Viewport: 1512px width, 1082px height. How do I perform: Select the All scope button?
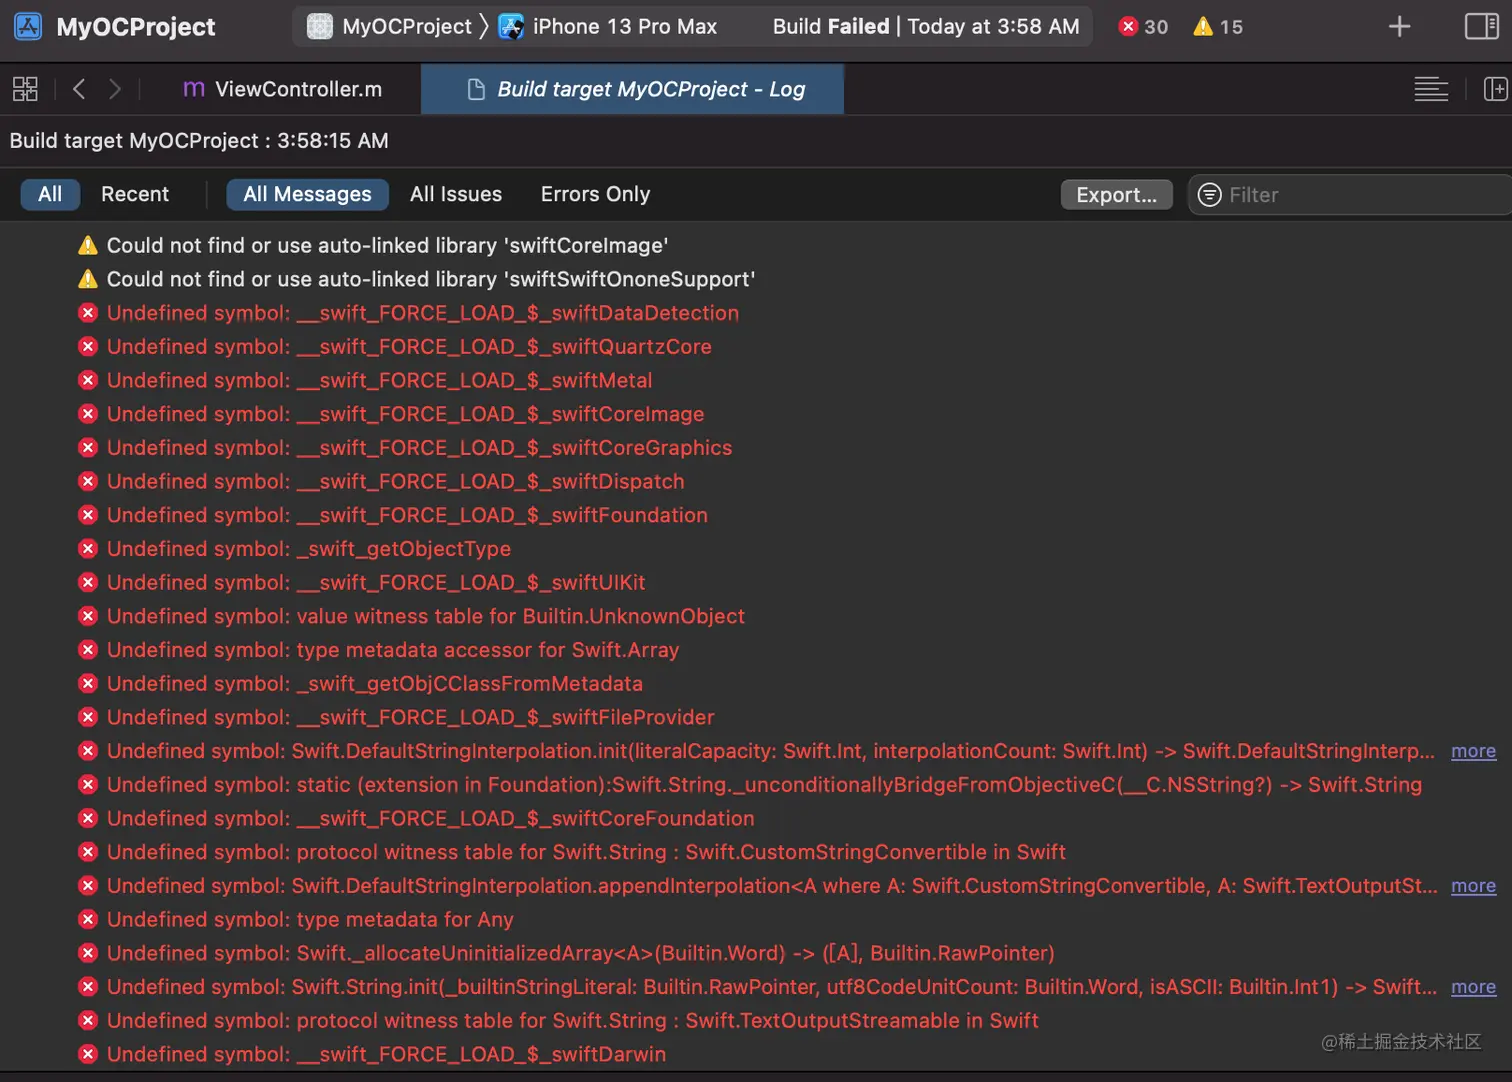coord(50,195)
